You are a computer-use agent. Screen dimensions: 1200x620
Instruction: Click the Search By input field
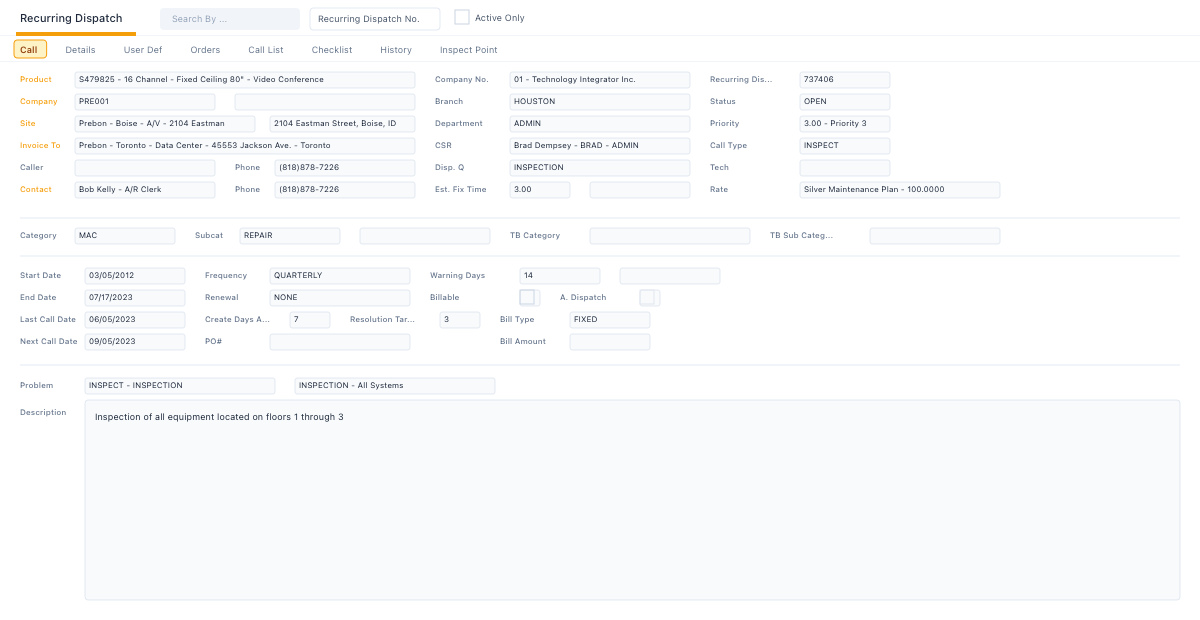(229, 18)
